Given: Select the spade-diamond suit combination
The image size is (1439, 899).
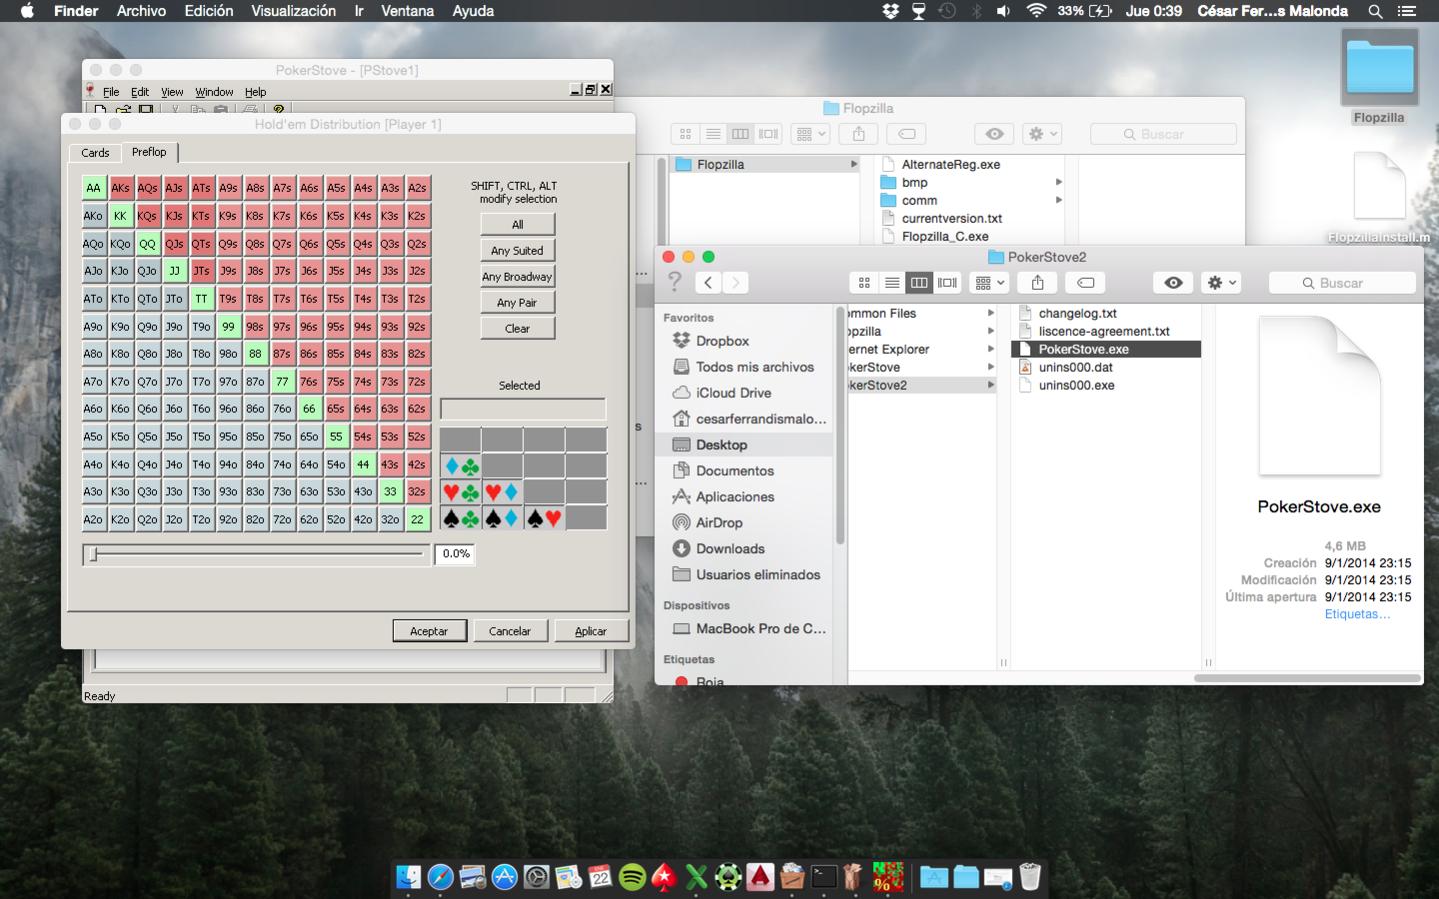Looking at the screenshot, I should 502,518.
